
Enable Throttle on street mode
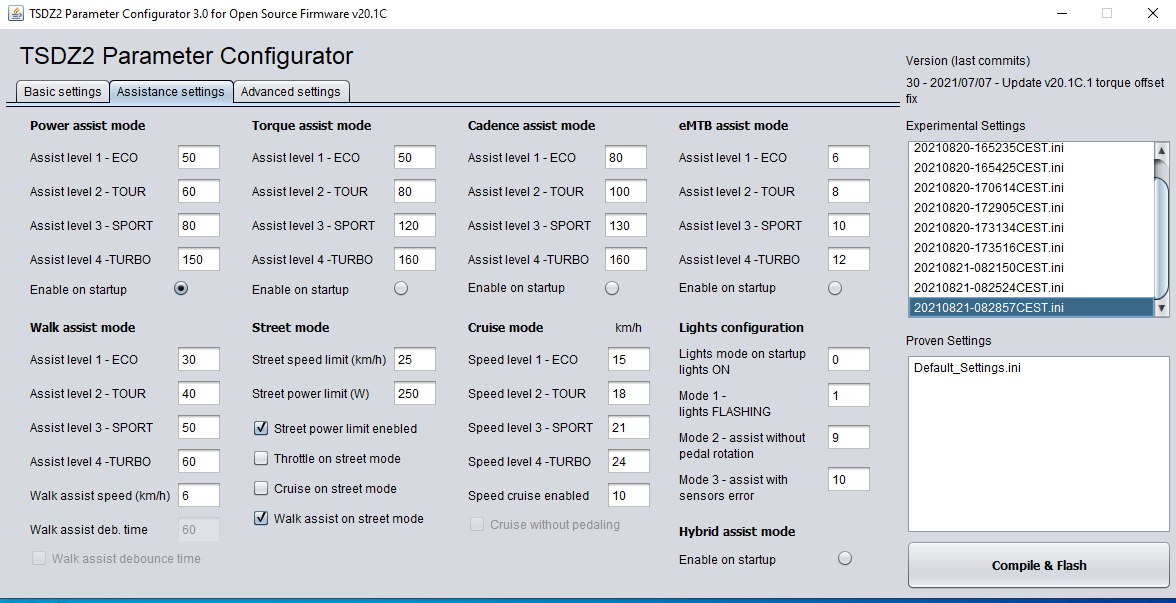coord(261,458)
